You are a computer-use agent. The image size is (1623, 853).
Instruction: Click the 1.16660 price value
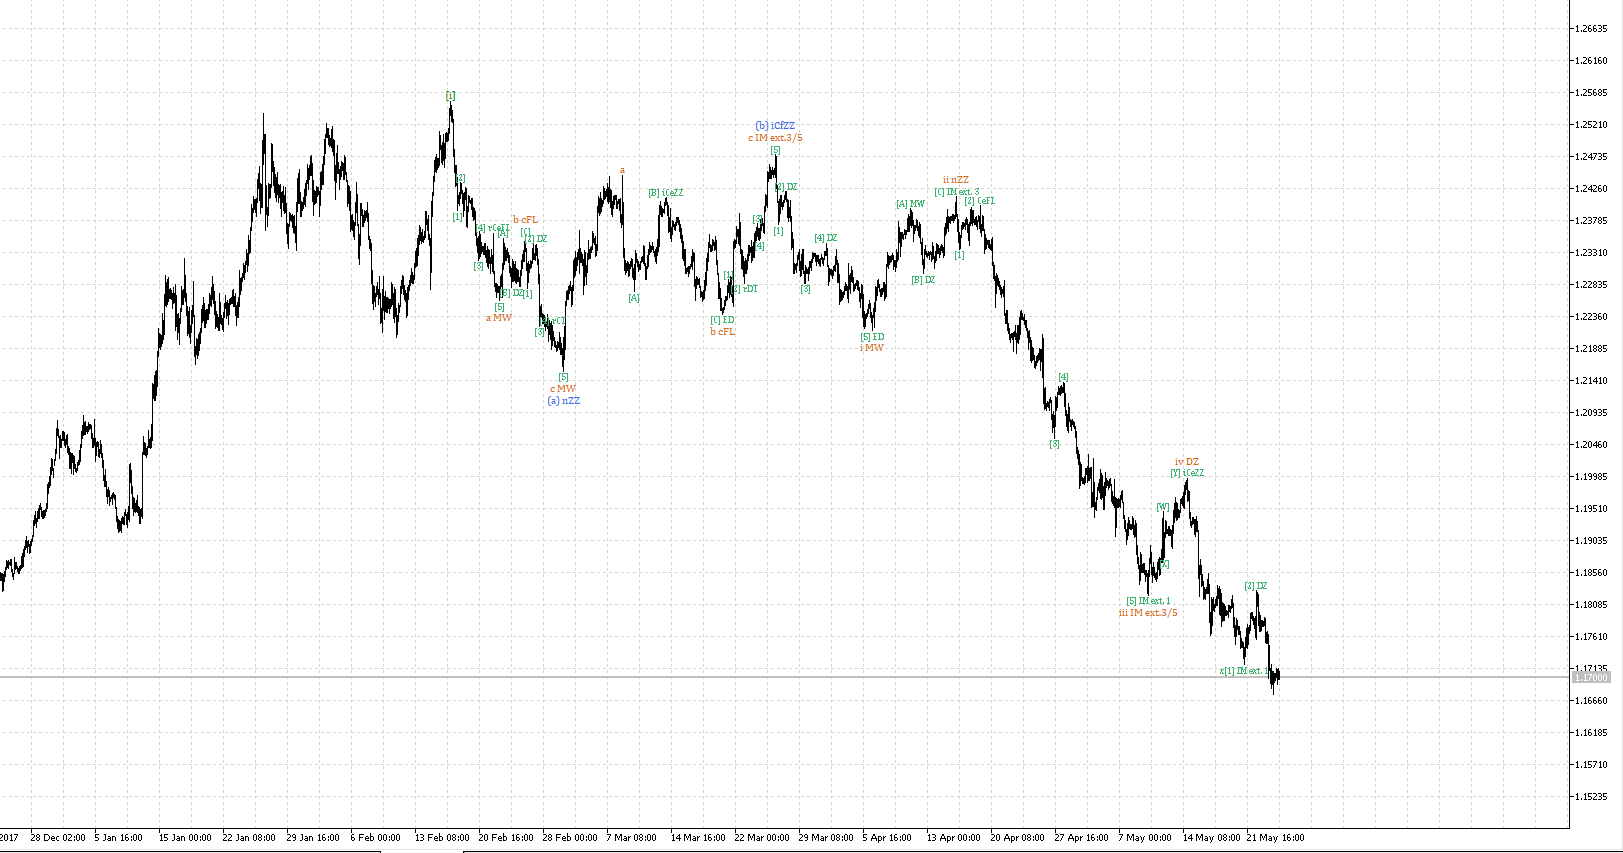pos(1591,701)
